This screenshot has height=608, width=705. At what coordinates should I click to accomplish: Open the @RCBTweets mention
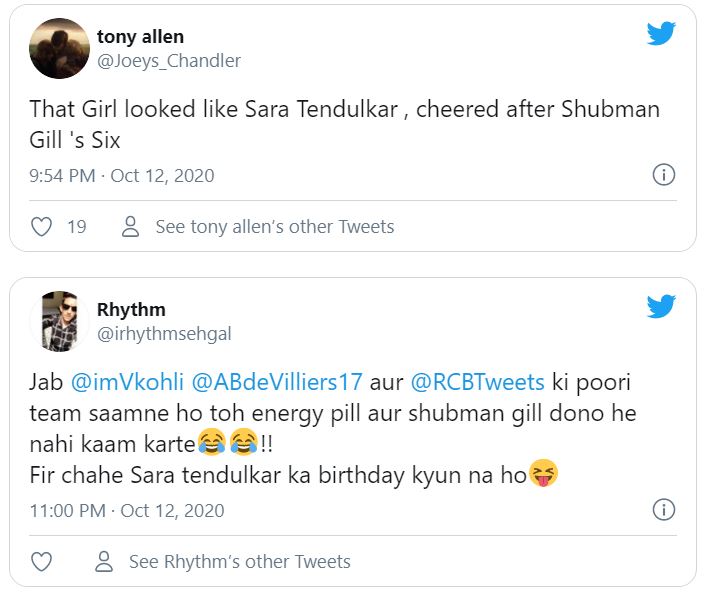(x=475, y=383)
